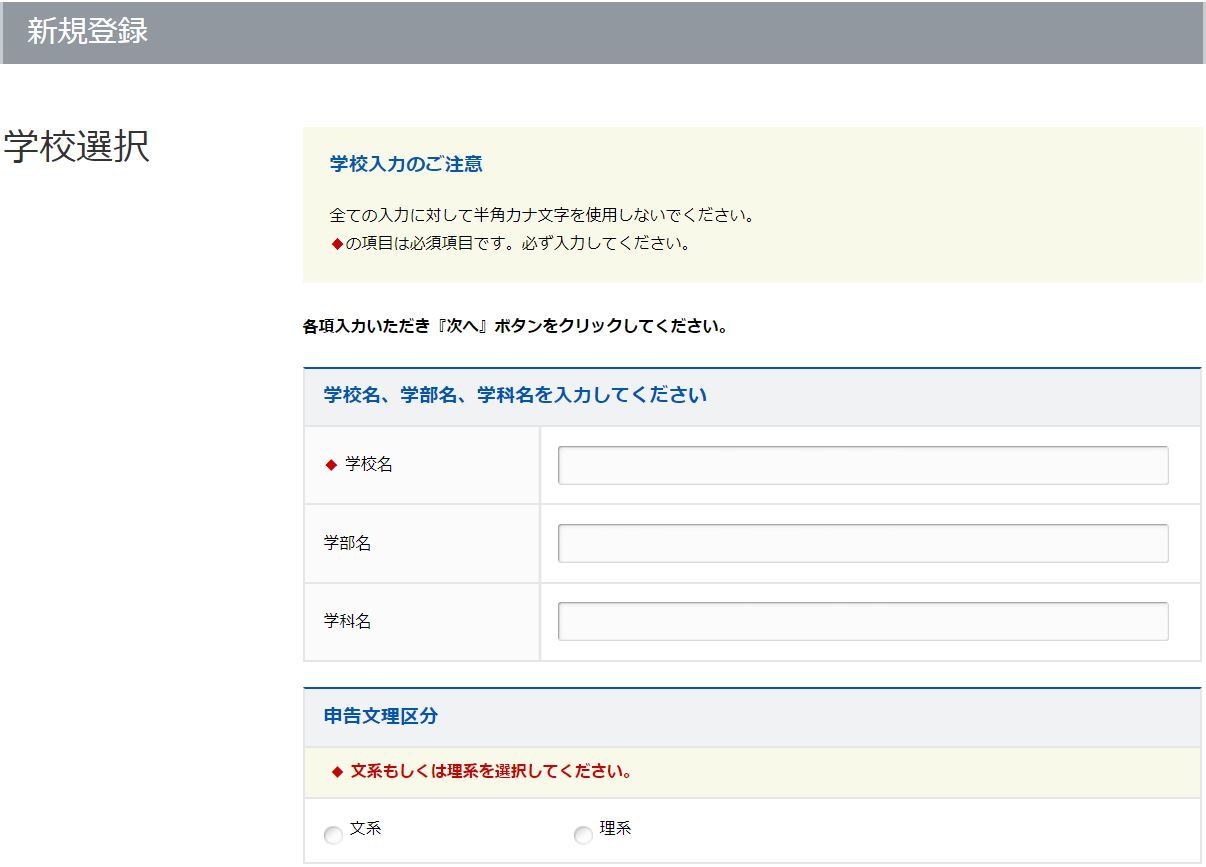Click the red diamond in the 必須項目 notice
This screenshot has width=1206, height=867.
tap(337, 244)
